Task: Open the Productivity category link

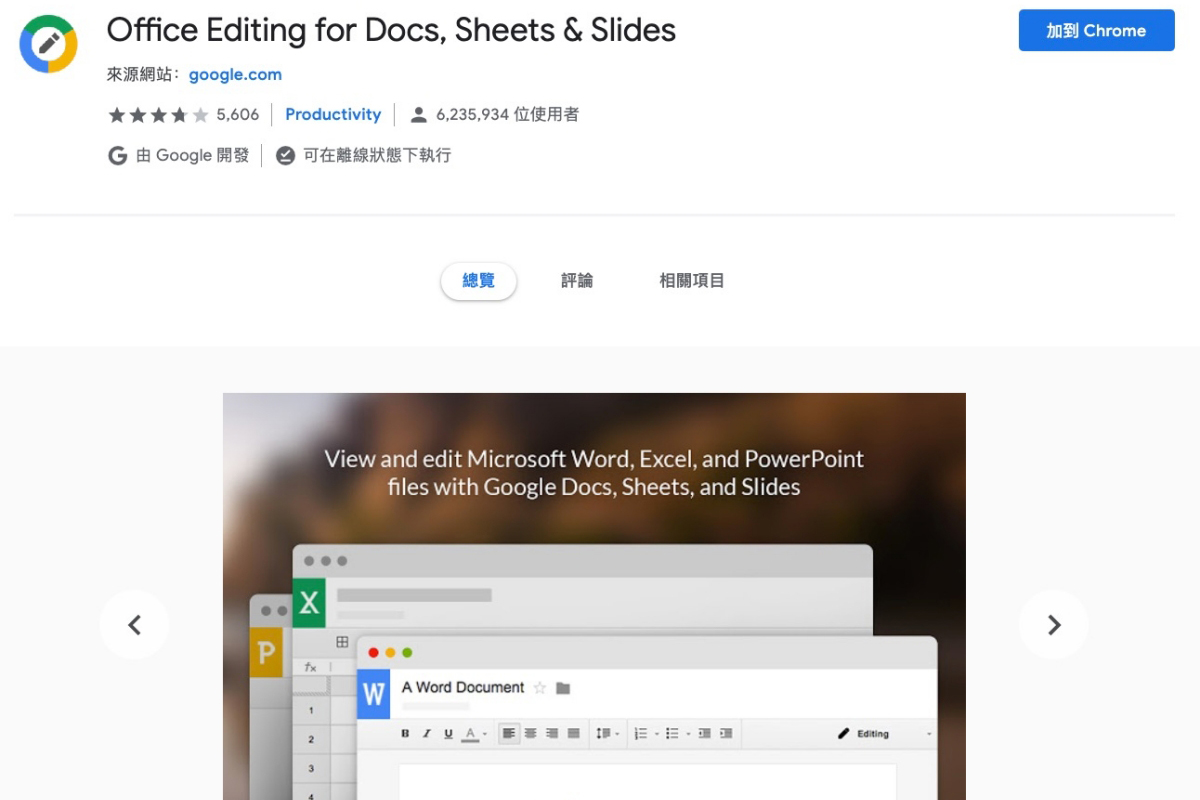Action: pyautogui.click(x=333, y=113)
